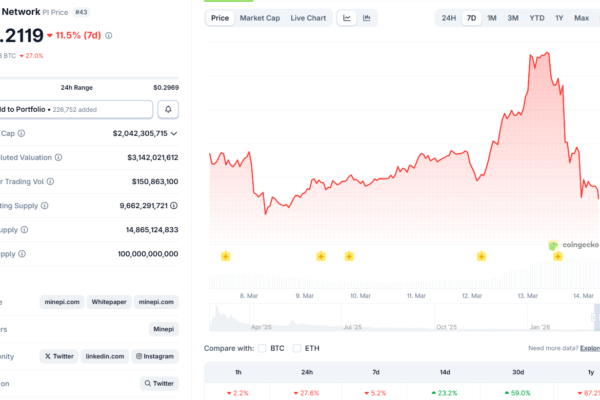600x400 pixels.
Task: Check the ETH compare checkbox
Action: click(296, 348)
